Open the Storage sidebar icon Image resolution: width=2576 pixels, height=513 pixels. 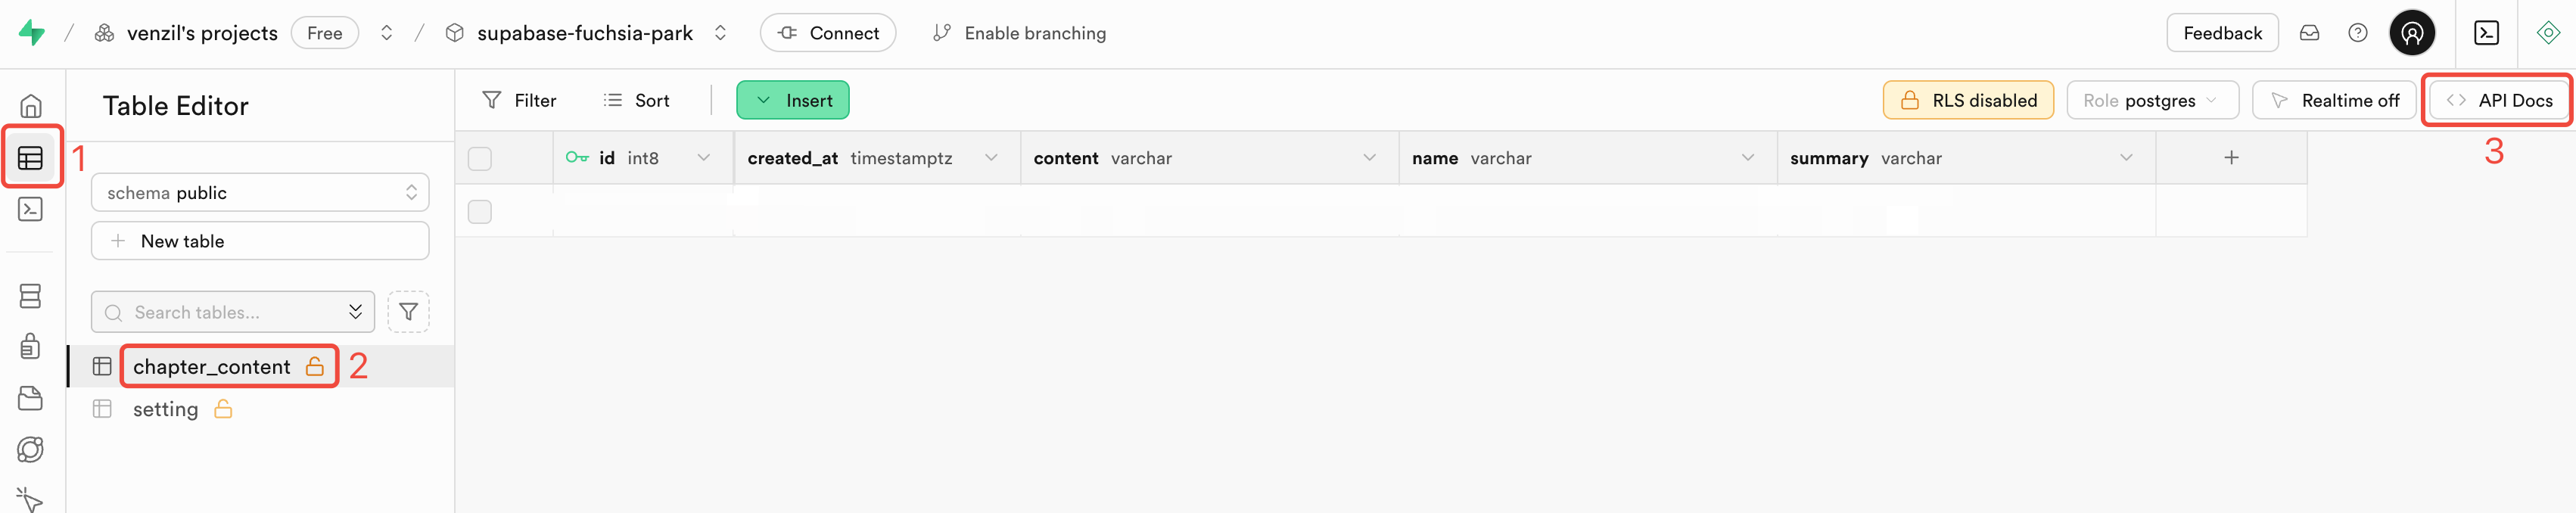[x=30, y=398]
